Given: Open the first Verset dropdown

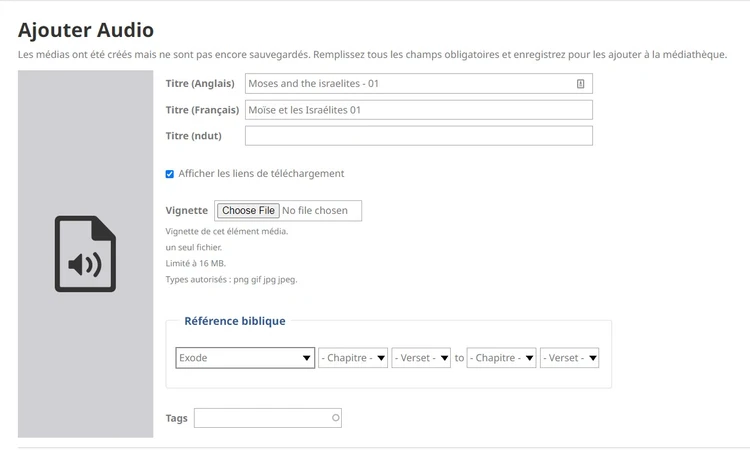Looking at the screenshot, I should click(x=421, y=358).
